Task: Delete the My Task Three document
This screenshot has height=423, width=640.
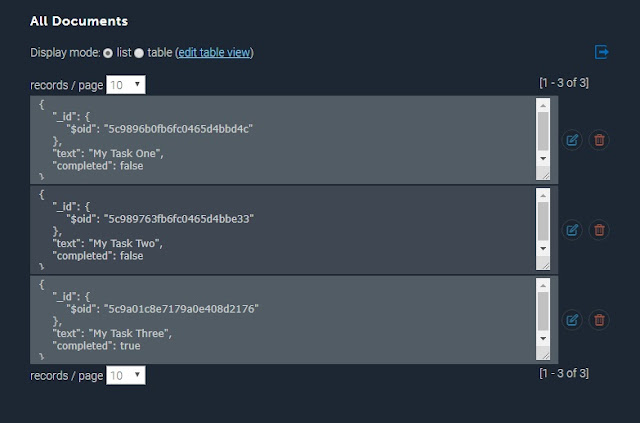Action: click(x=599, y=320)
